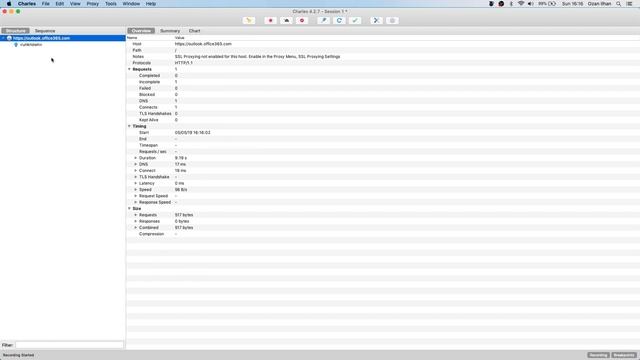This screenshot has width=640, height=360.
Task: Compose a request with the pen icon
Action: tap(323, 20)
